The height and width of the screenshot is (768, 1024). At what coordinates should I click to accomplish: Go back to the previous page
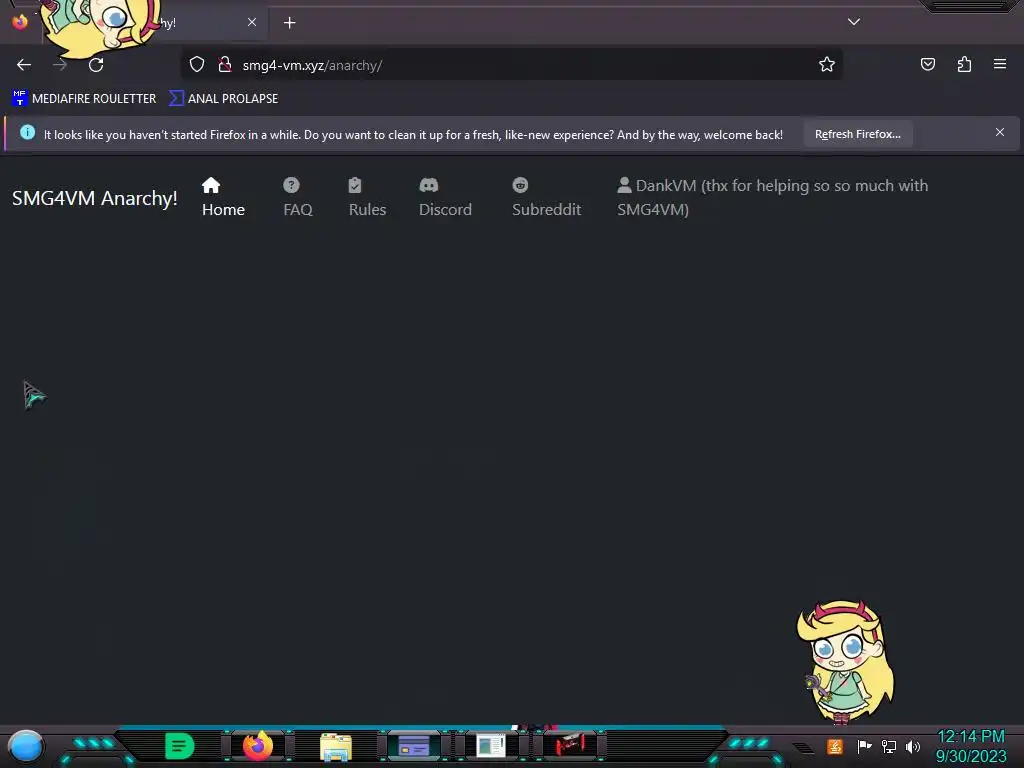pyautogui.click(x=24, y=65)
